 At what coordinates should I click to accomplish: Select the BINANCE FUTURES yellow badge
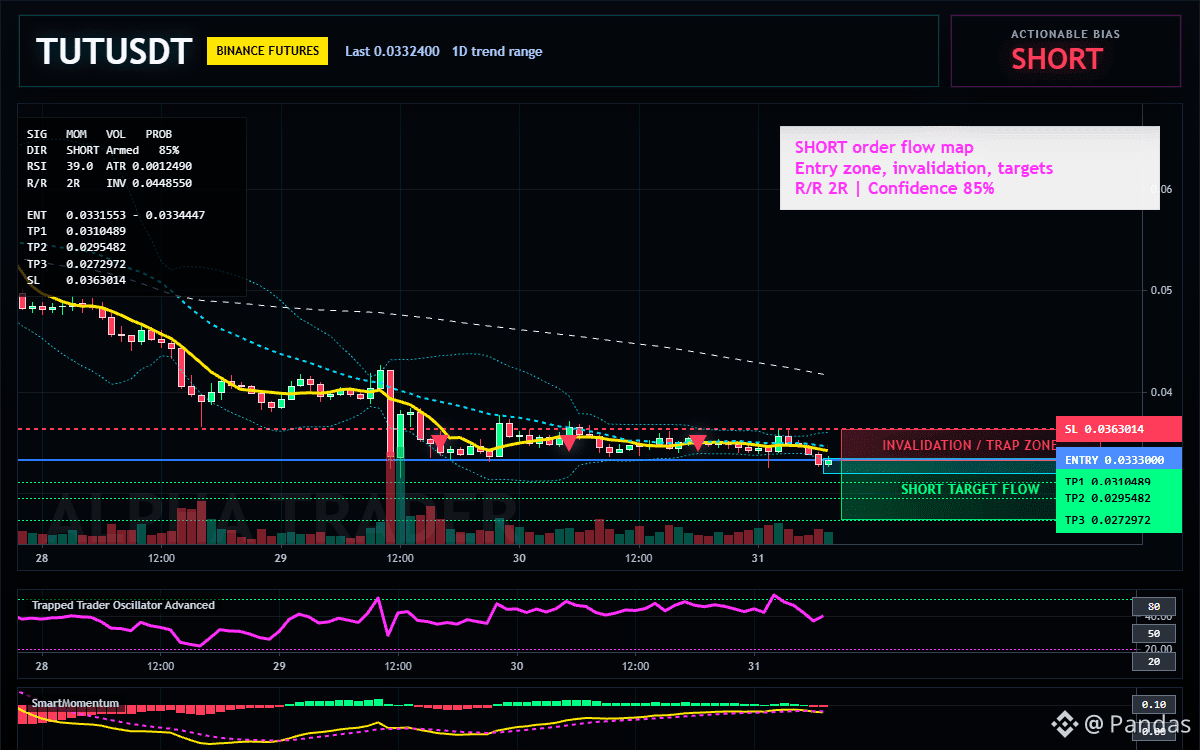pos(268,51)
